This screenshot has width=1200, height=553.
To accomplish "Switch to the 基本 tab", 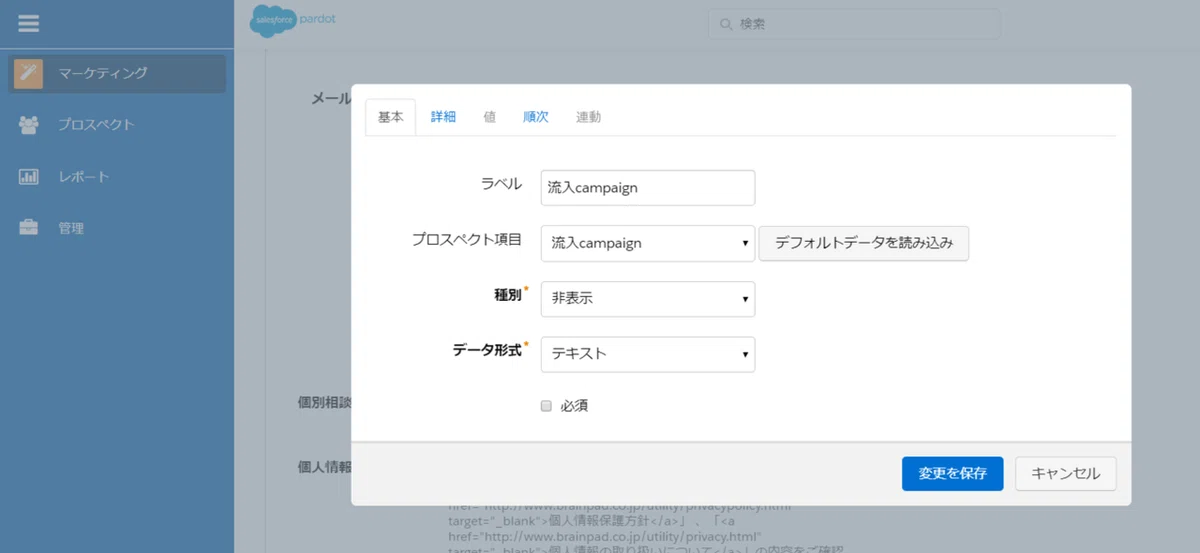I will pyautogui.click(x=391, y=117).
